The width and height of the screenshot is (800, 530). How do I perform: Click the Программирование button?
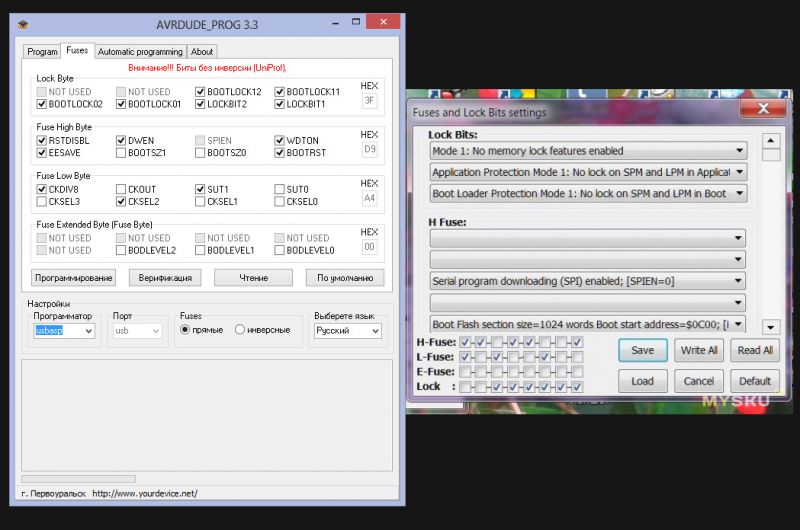[73, 278]
